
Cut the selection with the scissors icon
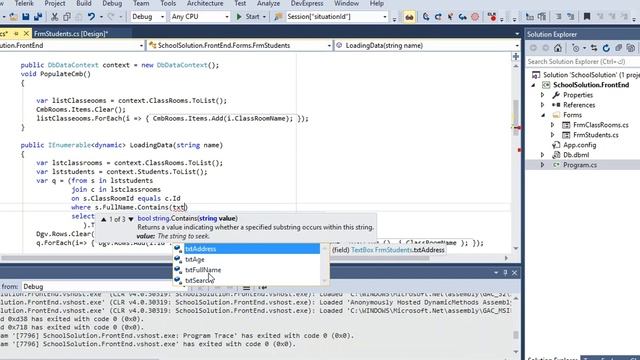point(54,17)
